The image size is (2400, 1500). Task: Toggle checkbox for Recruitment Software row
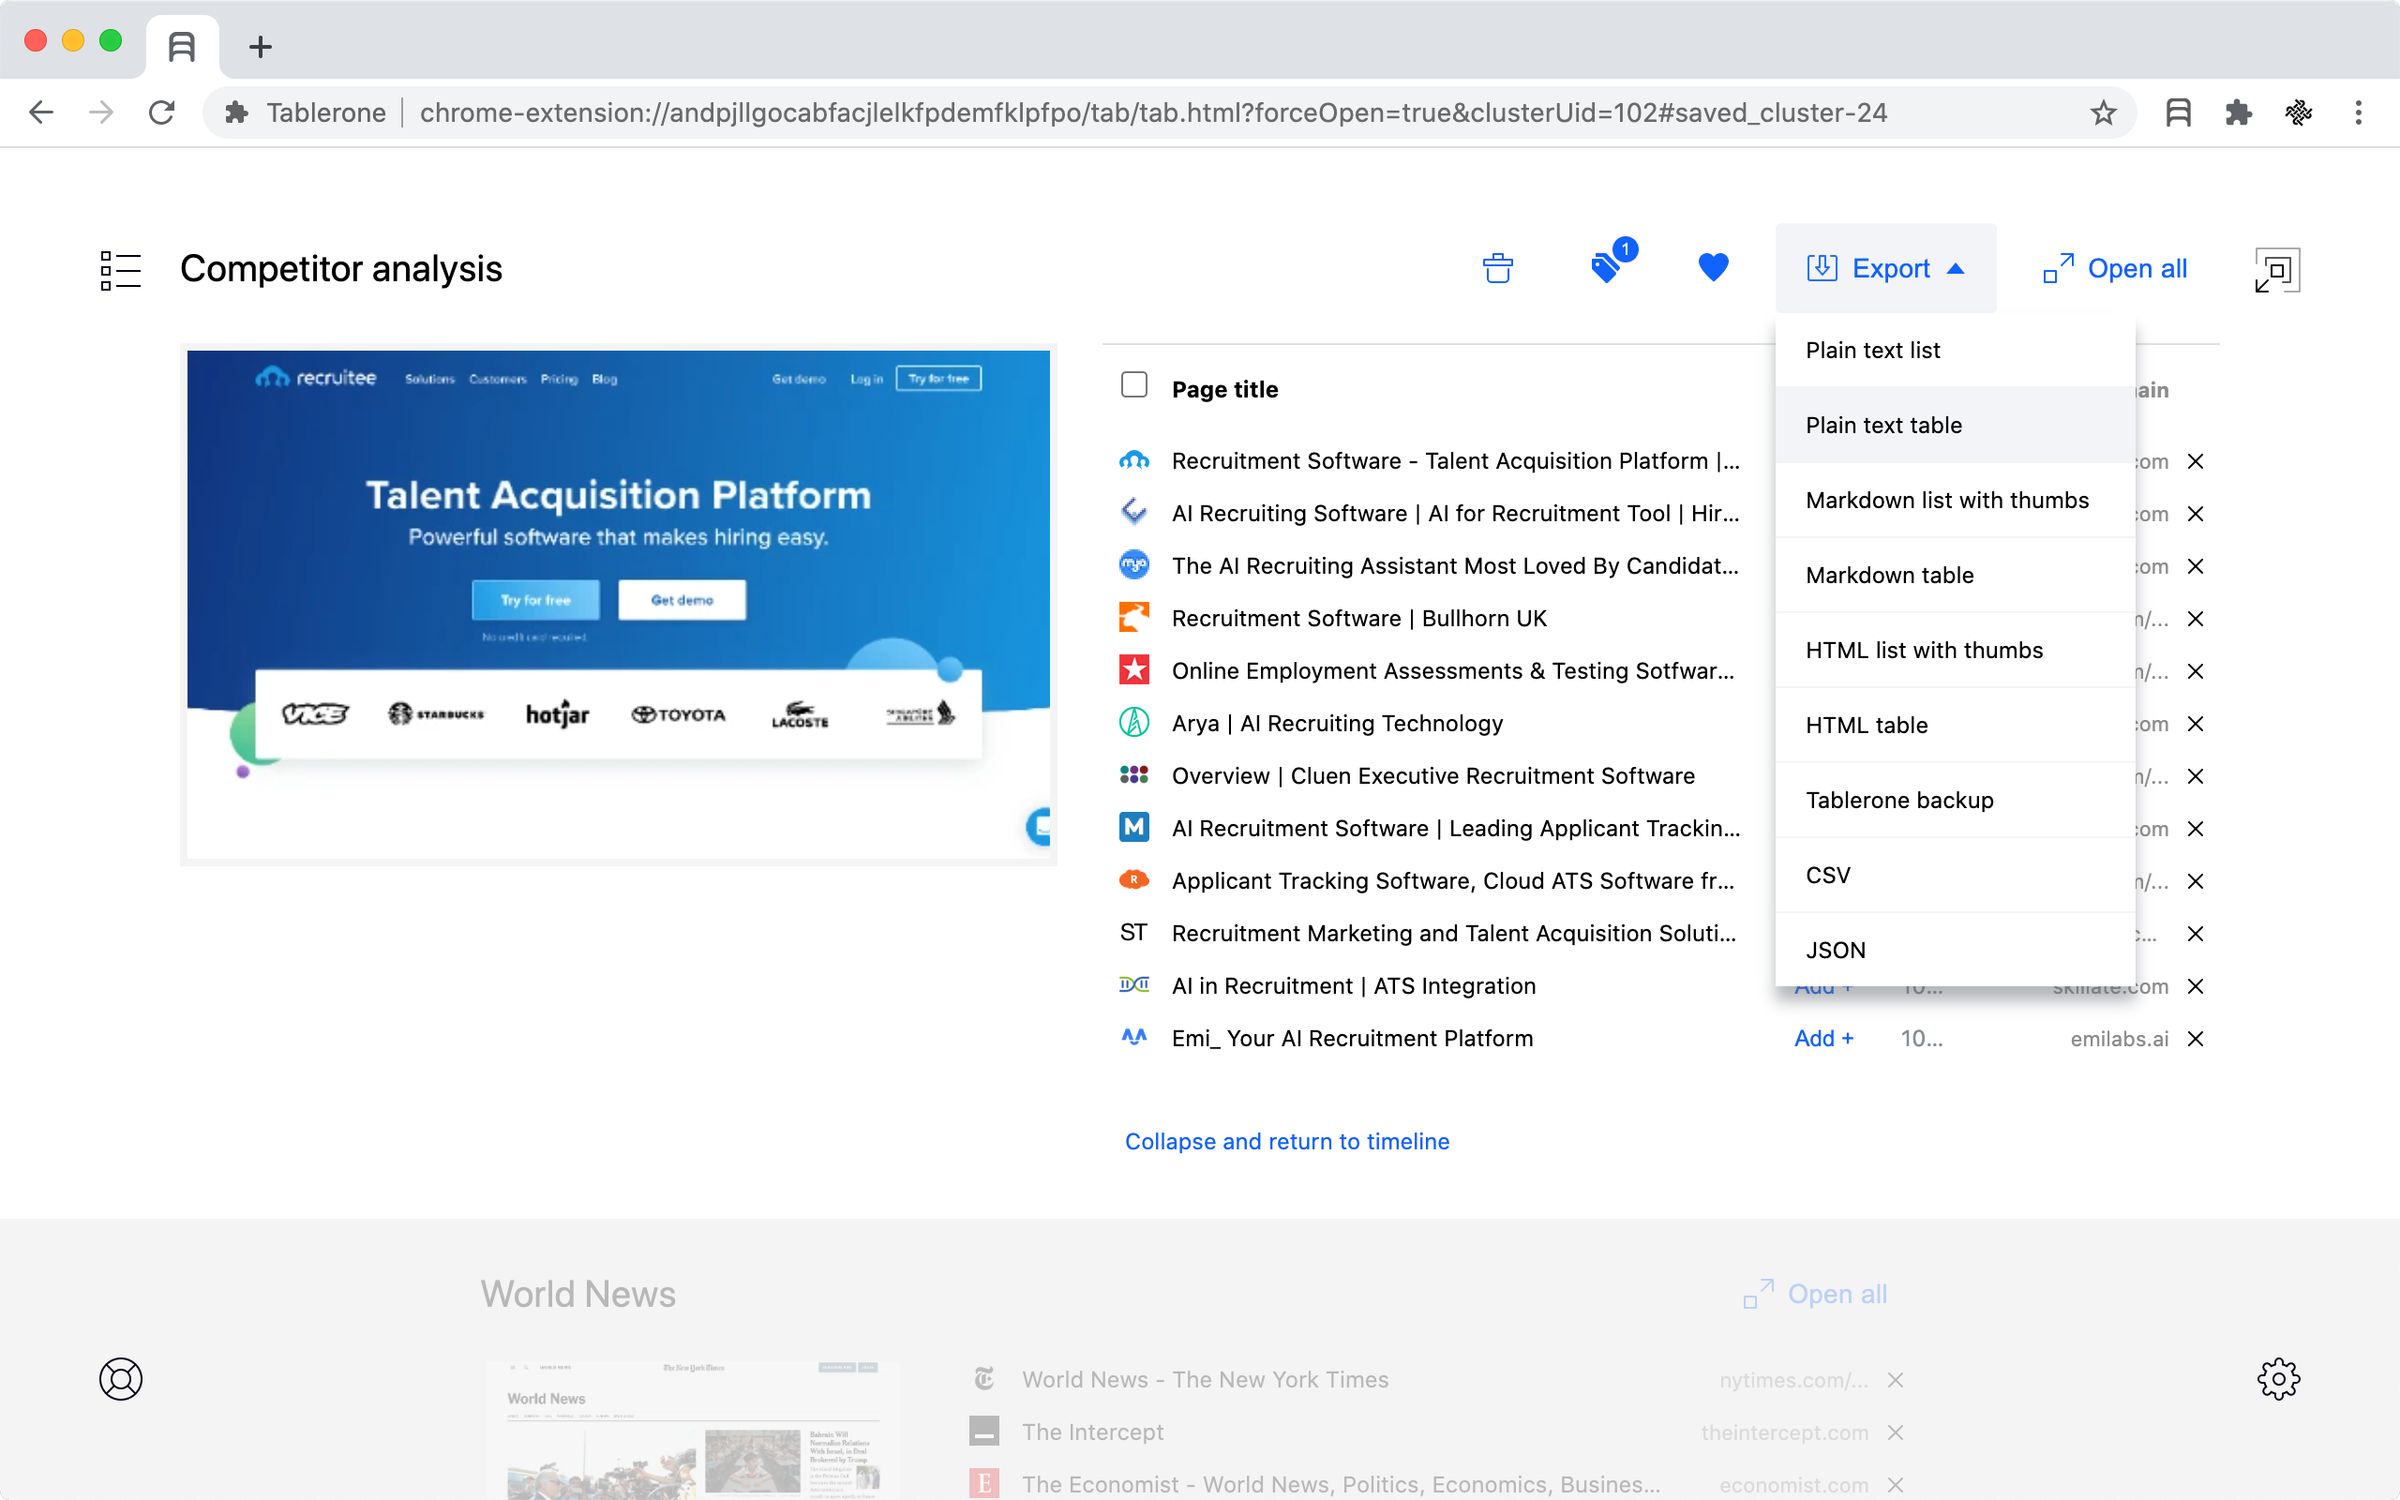pyautogui.click(x=1135, y=460)
